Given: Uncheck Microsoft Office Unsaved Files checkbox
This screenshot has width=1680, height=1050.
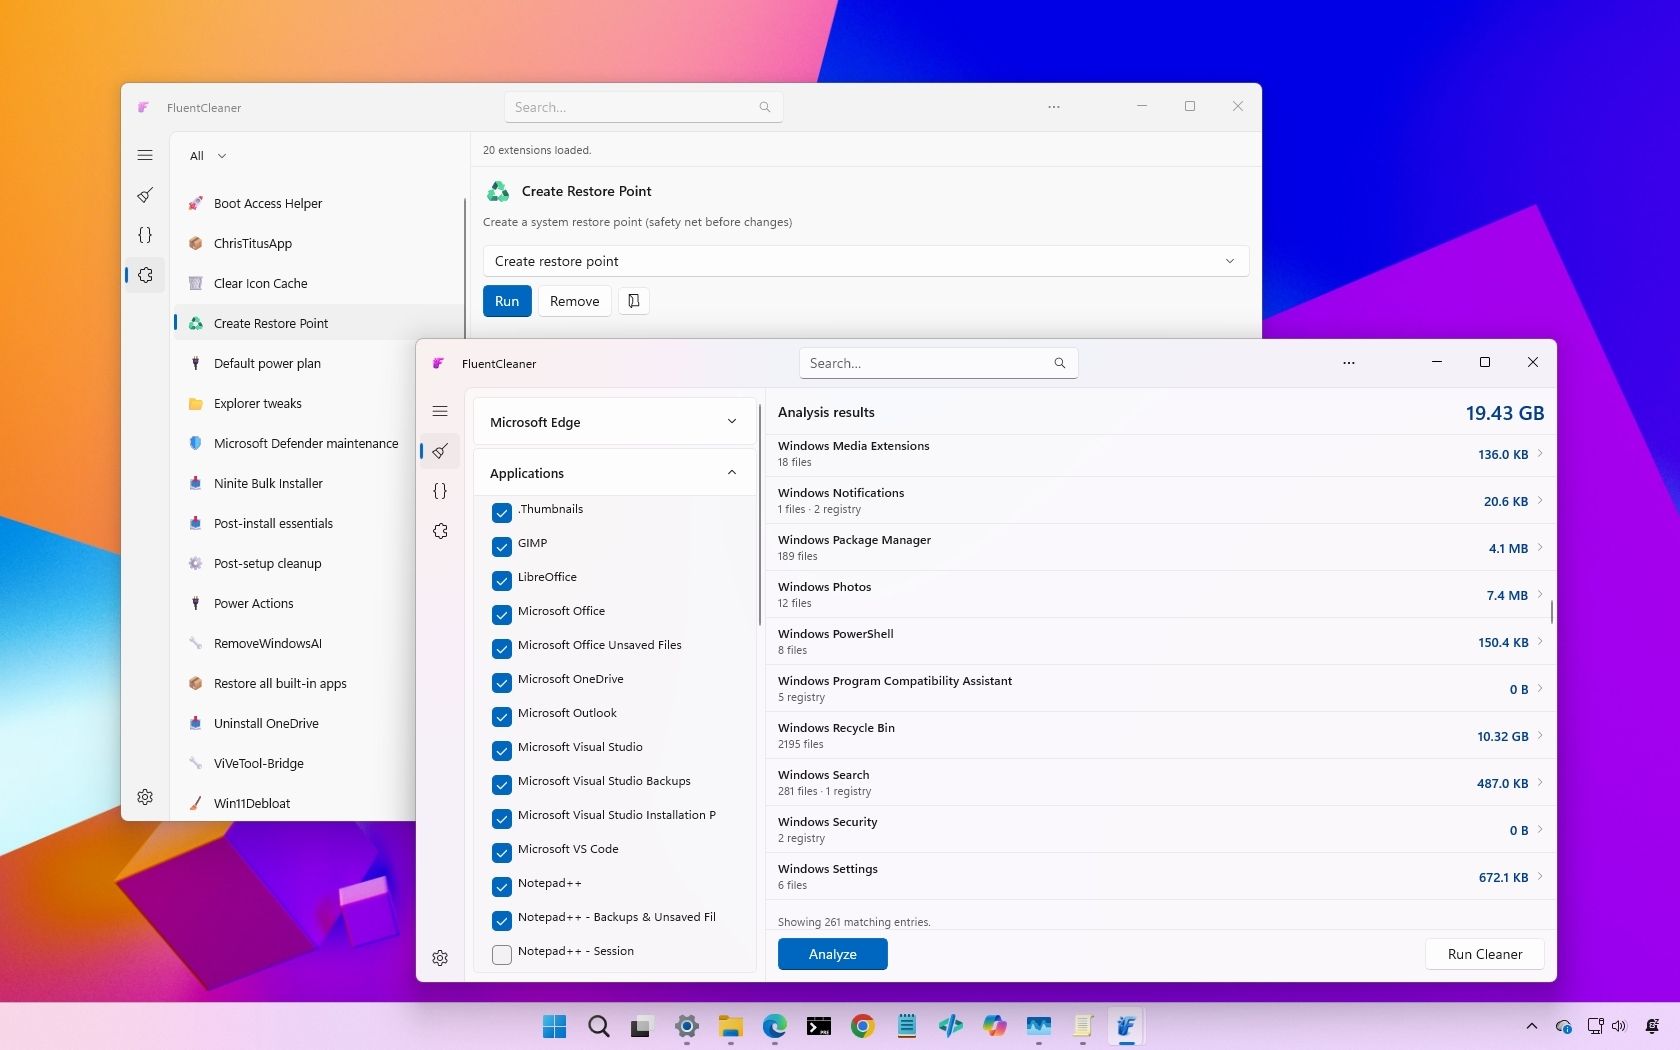Looking at the screenshot, I should click(x=502, y=649).
